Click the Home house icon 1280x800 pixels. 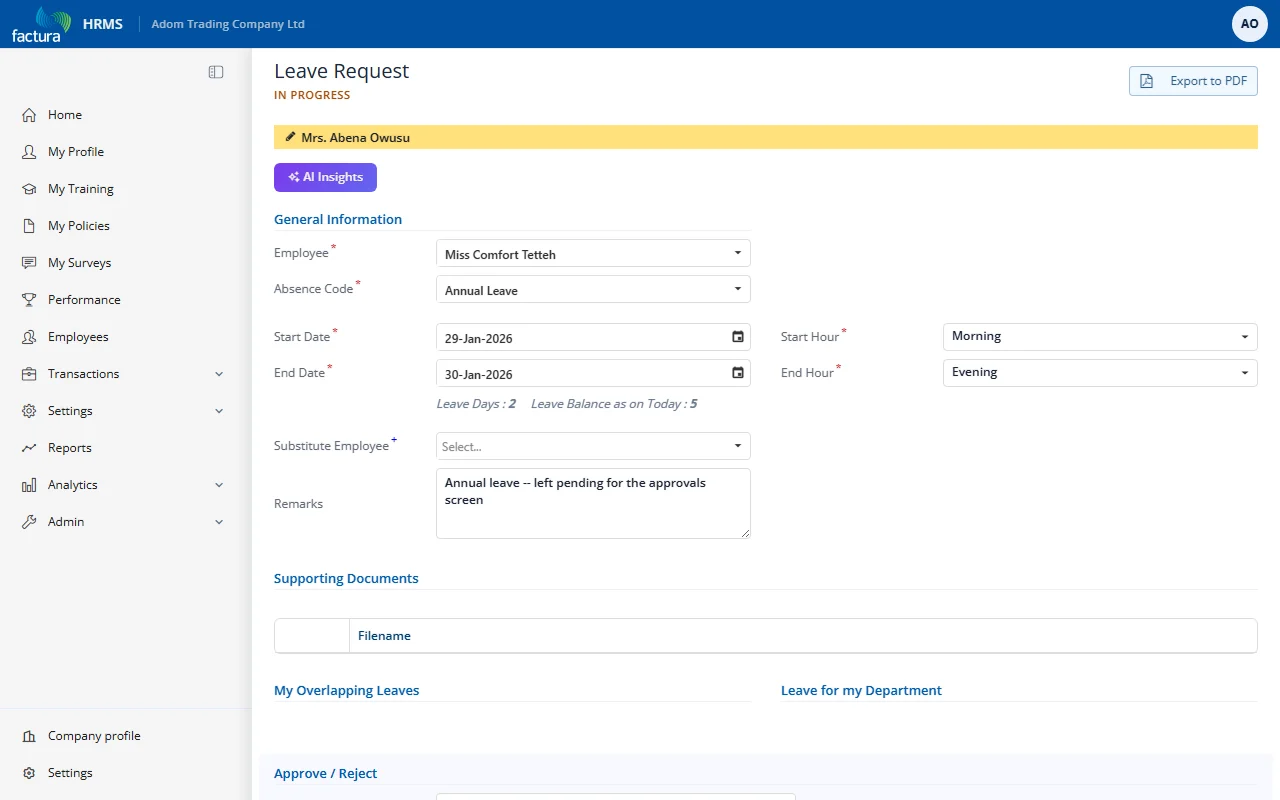click(x=29, y=115)
